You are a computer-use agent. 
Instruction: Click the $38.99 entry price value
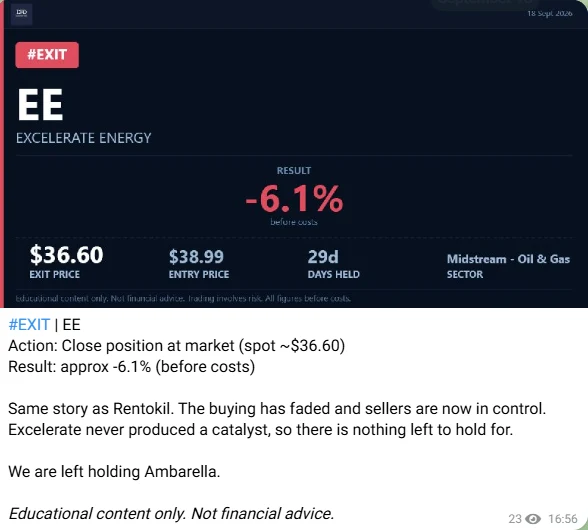(196, 257)
